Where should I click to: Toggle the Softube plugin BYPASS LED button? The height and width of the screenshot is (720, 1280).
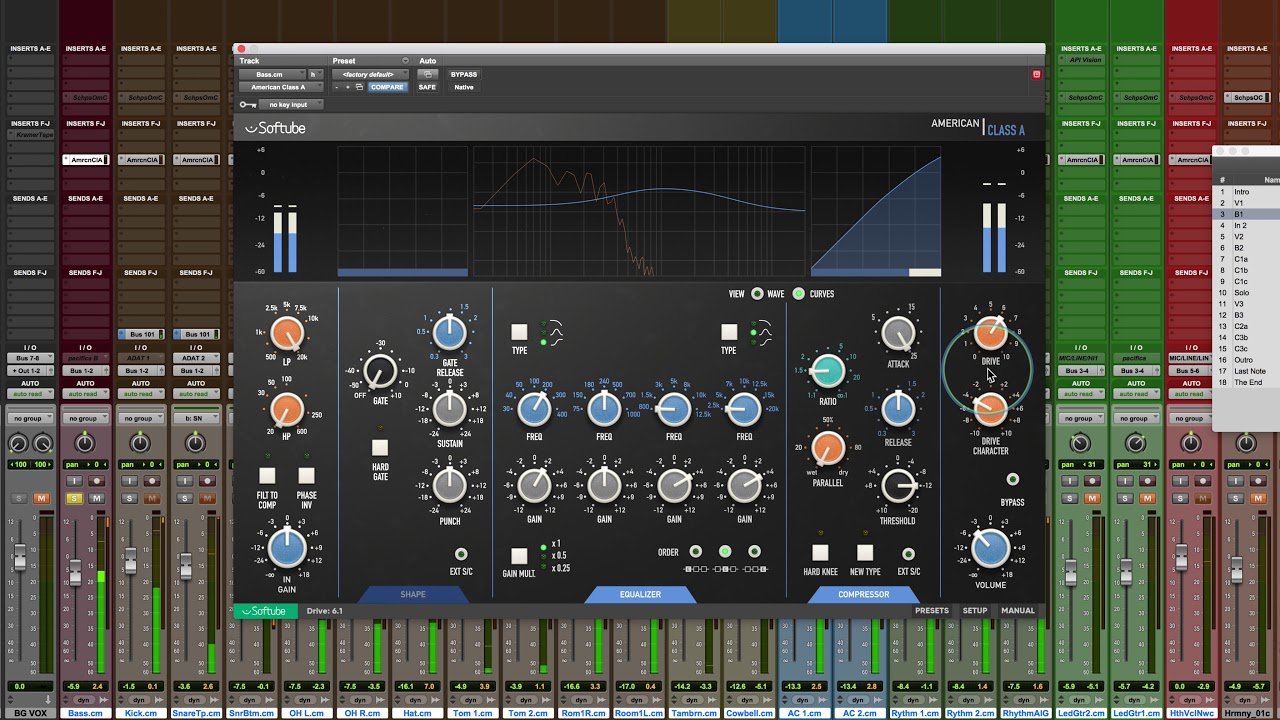point(1012,480)
